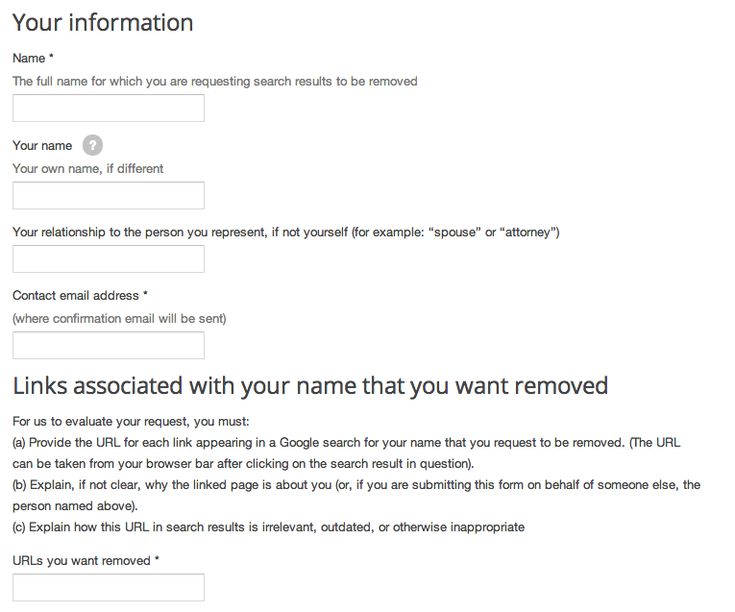Viewport: 735px width, 612px height.
Task: Select the Your name input box
Action: (108, 195)
